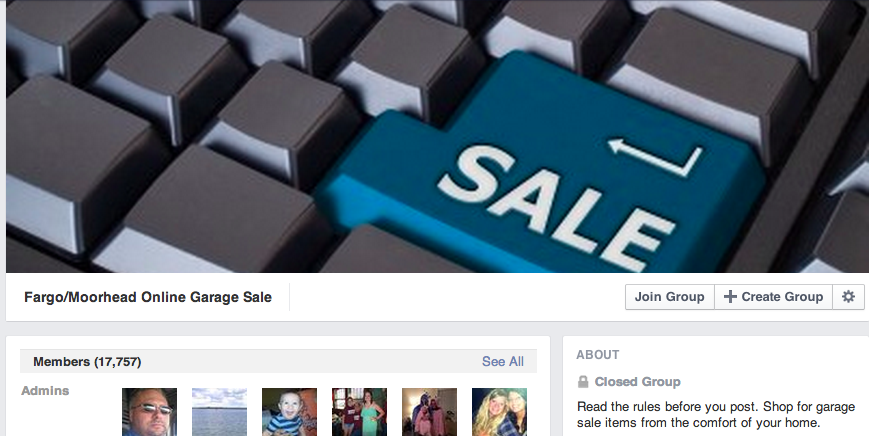Open admin photo of two blonde women
This screenshot has width=869, height=436.
click(x=499, y=412)
